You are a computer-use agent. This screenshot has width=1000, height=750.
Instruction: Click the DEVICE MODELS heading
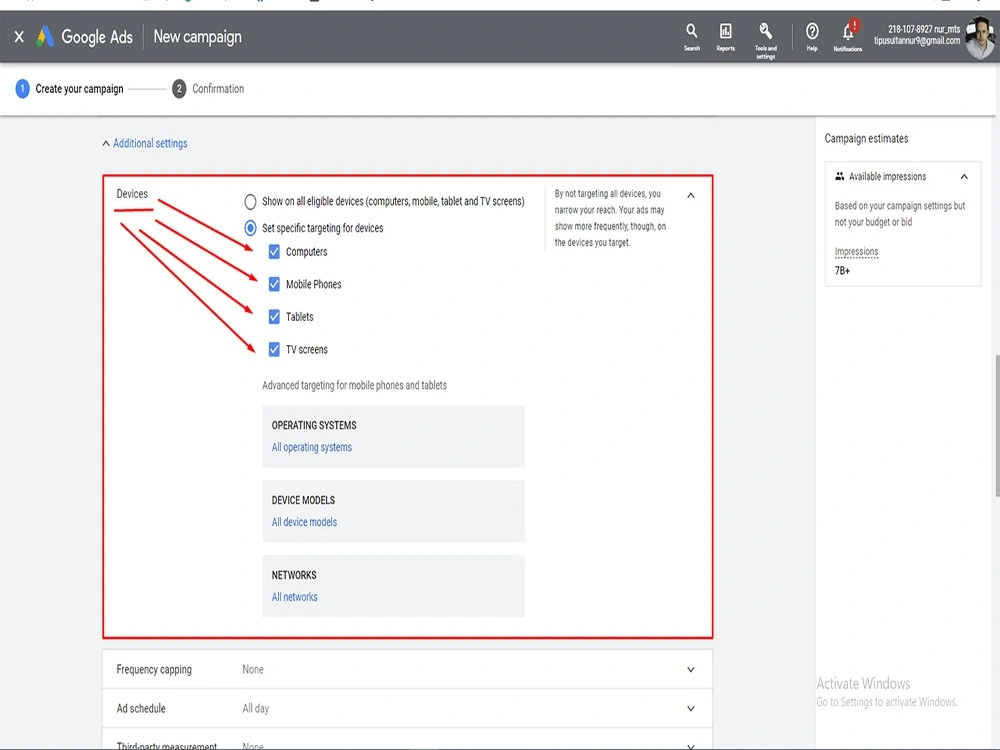click(303, 500)
